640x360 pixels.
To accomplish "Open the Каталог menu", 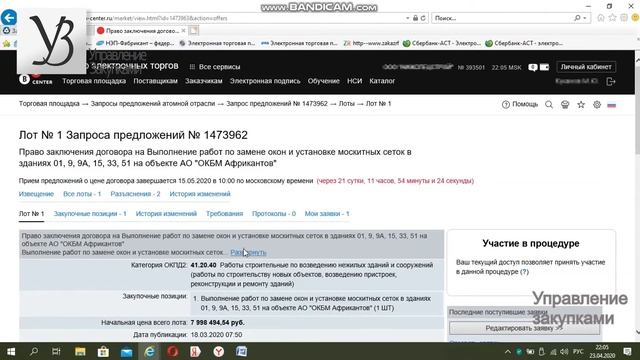I will [x=382, y=81].
